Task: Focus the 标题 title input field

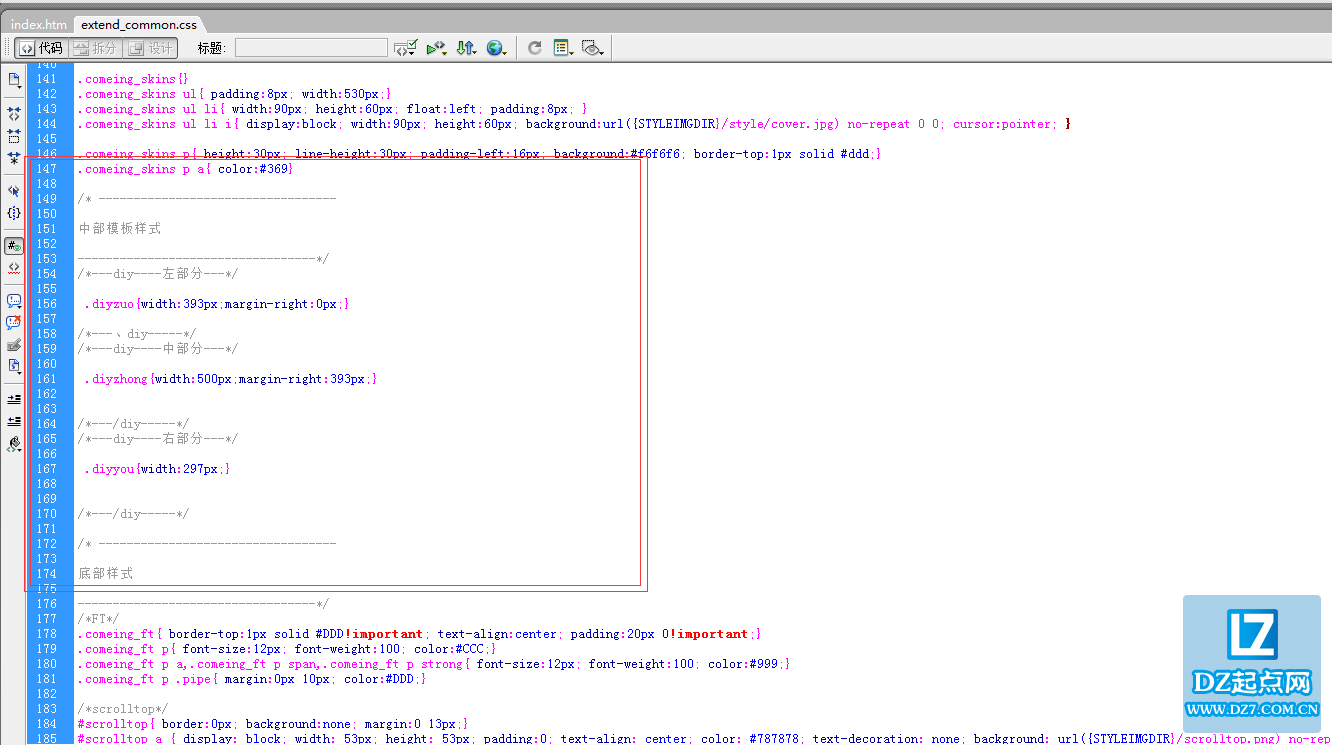Action: click(311, 48)
